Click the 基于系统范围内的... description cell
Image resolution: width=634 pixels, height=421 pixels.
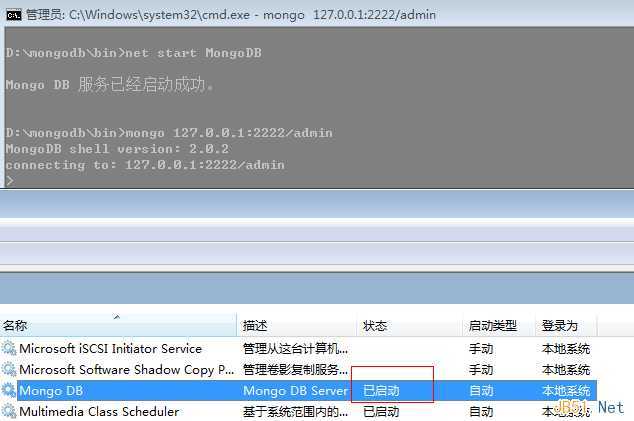point(296,412)
